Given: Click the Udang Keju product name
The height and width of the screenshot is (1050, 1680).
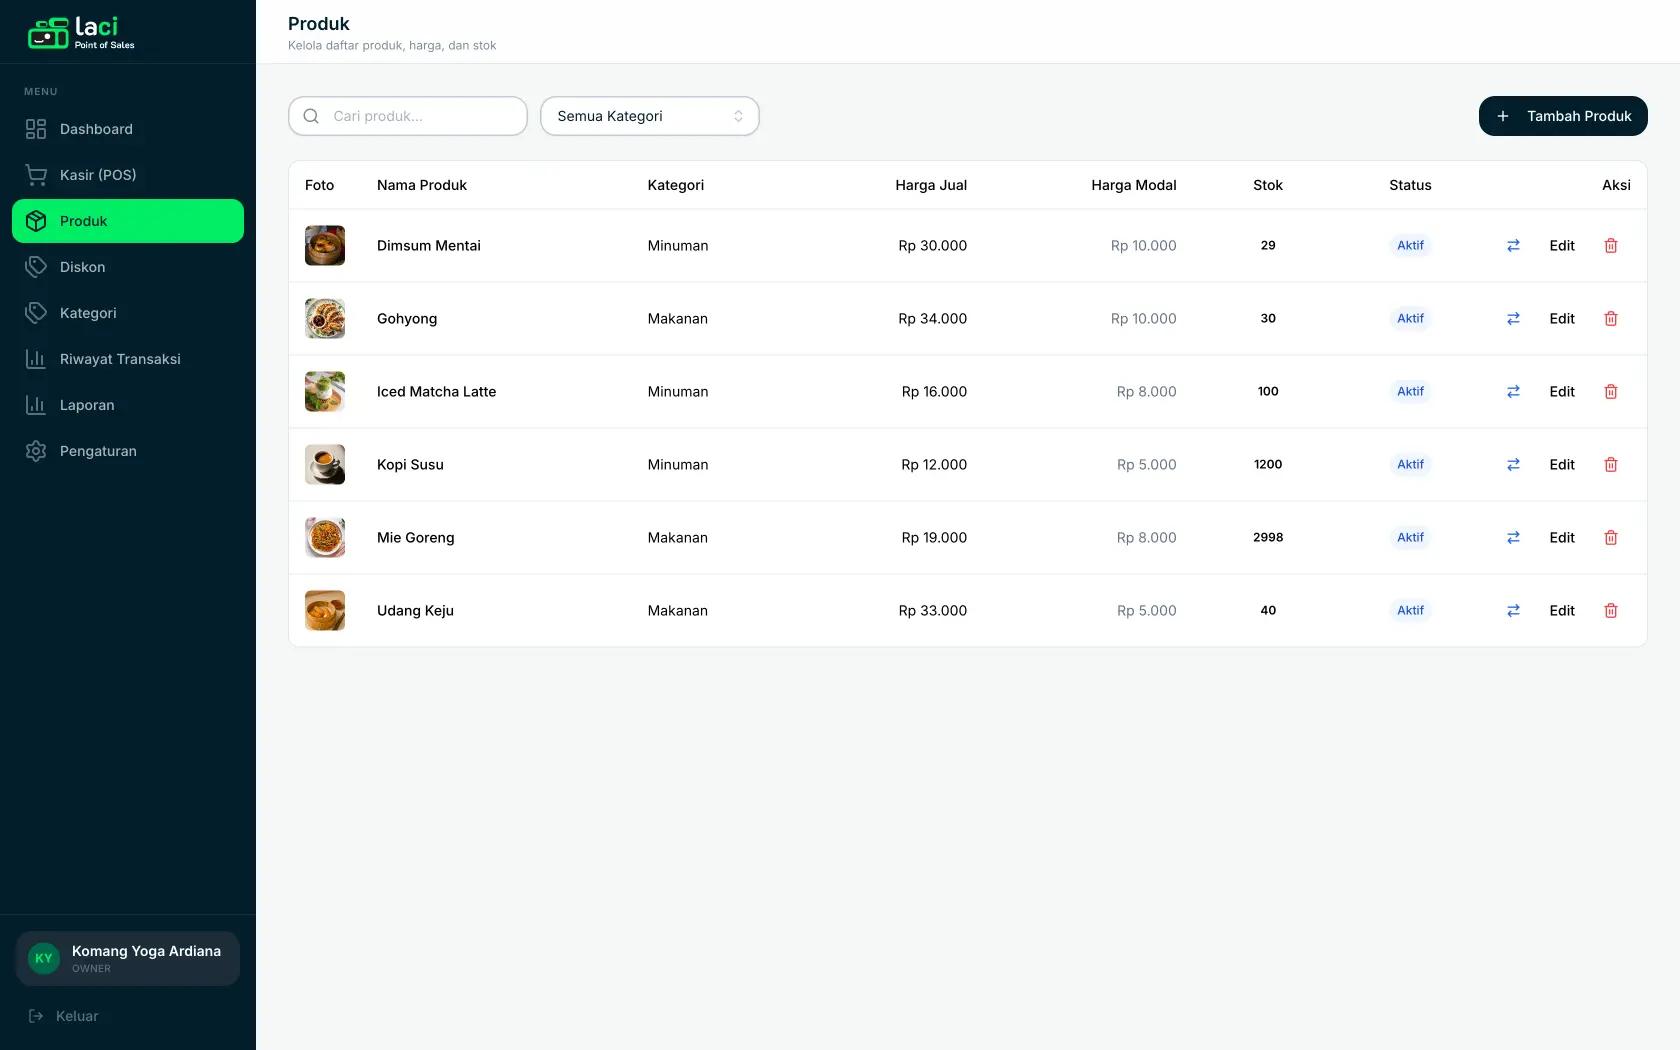Looking at the screenshot, I should [x=415, y=610].
